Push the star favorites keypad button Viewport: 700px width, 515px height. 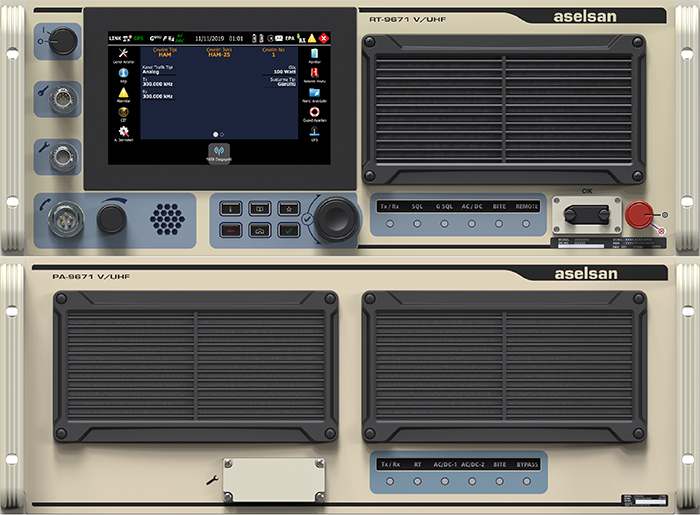[289, 208]
